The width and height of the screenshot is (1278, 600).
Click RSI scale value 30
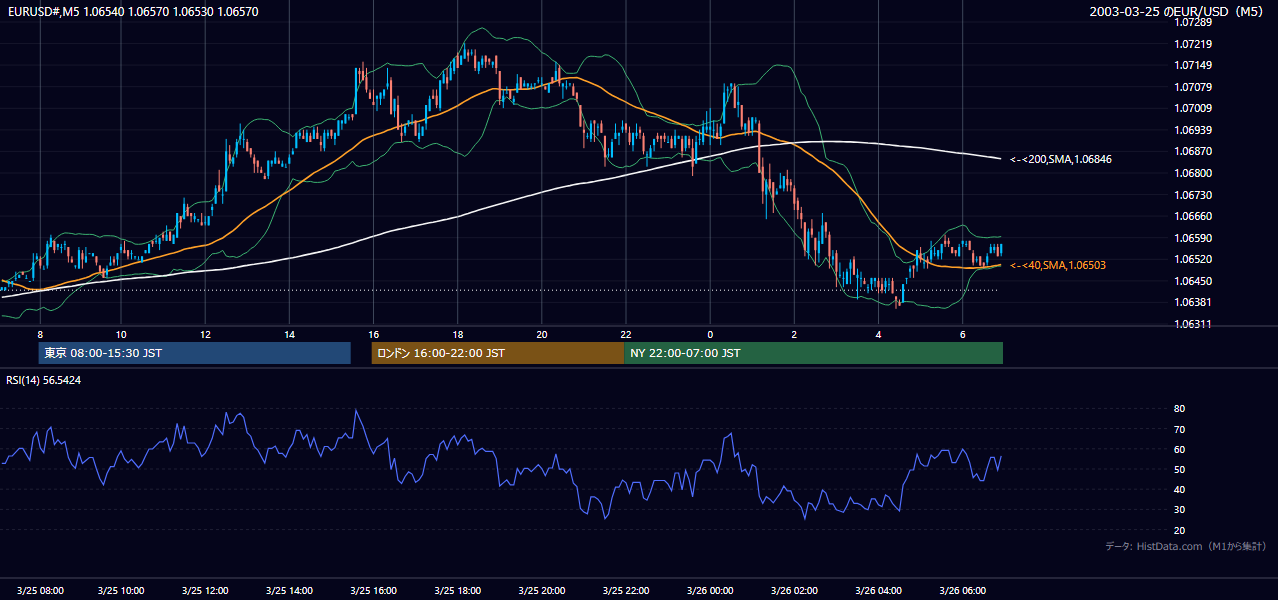[x=1179, y=510]
